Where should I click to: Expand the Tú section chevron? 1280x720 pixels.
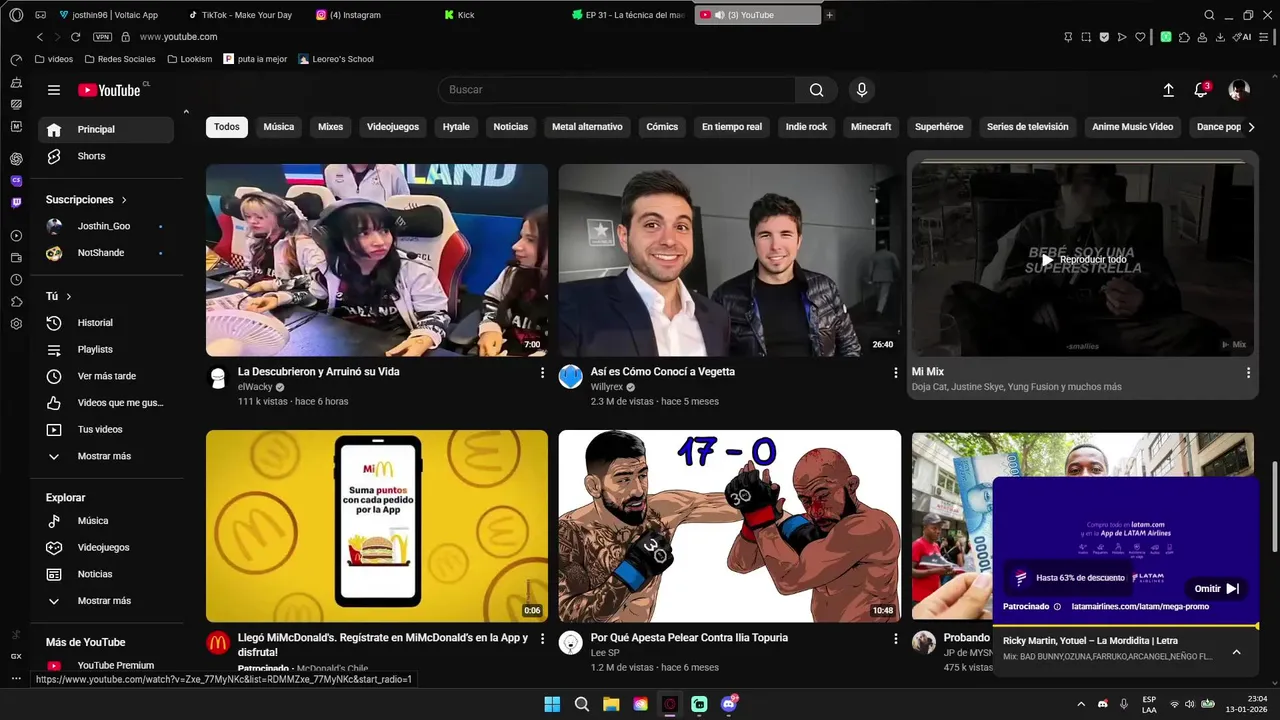pos(69,297)
